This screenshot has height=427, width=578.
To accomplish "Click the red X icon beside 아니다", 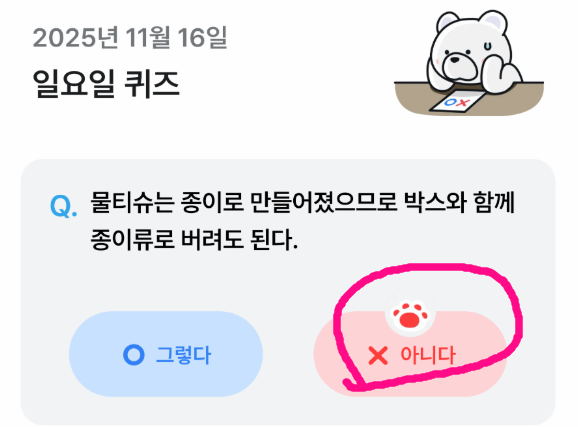I will [378, 355].
